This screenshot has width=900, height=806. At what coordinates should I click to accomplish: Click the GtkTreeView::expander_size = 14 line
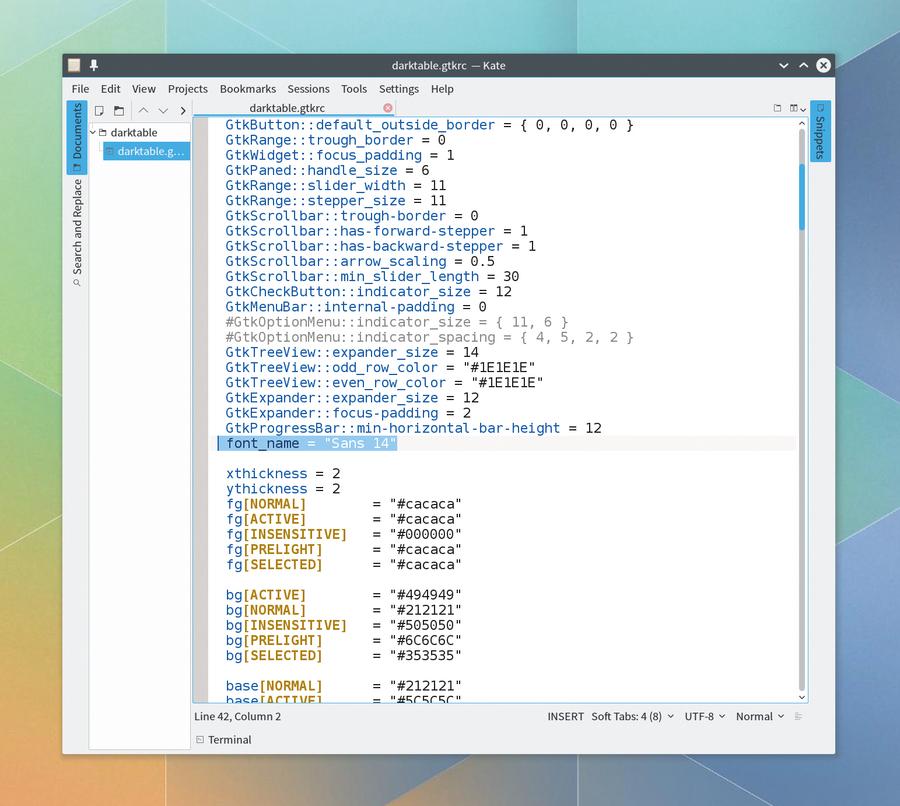pyautogui.click(x=352, y=352)
